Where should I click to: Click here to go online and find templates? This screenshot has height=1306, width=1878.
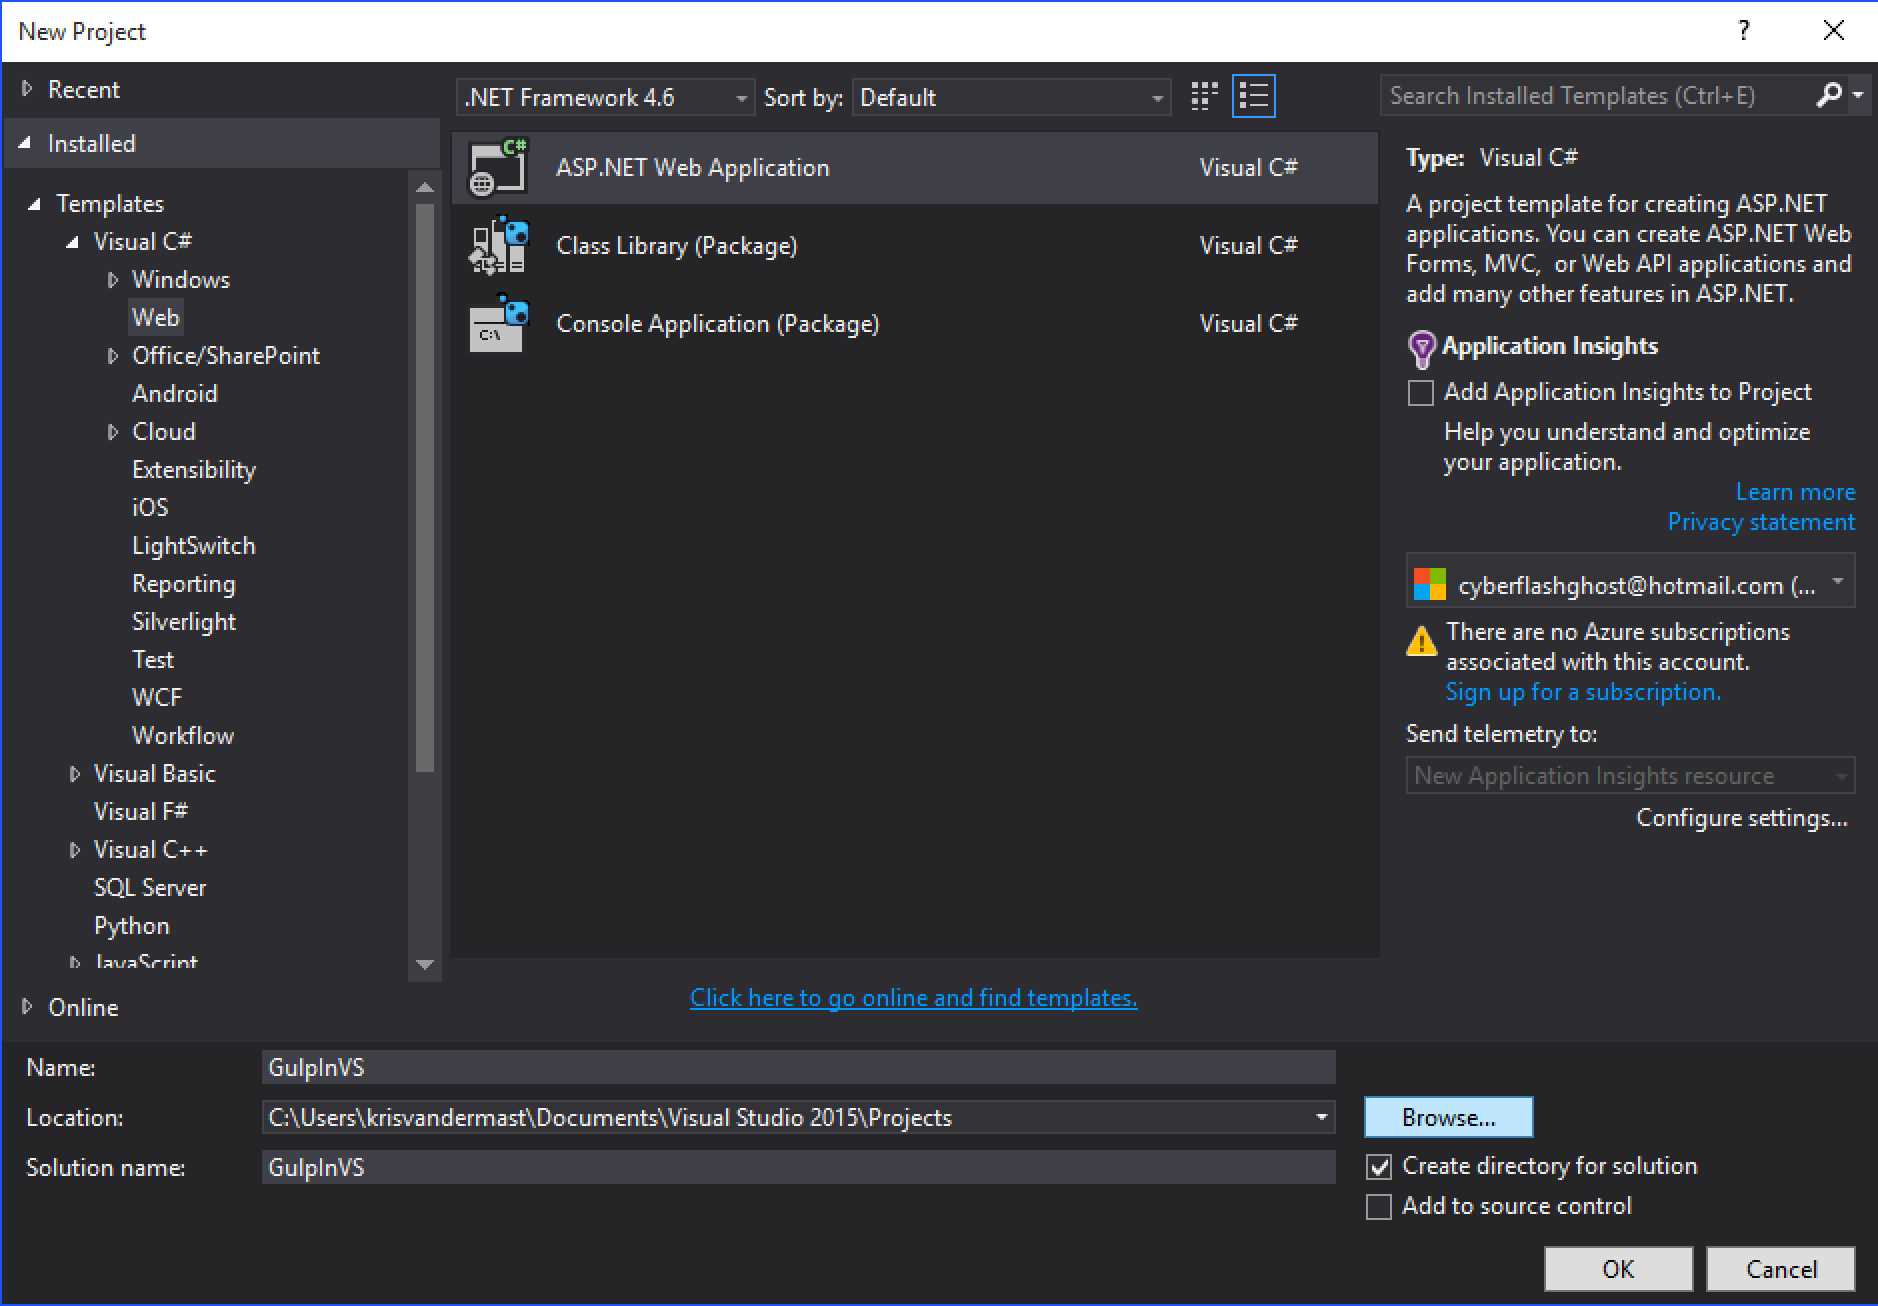pos(911,996)
